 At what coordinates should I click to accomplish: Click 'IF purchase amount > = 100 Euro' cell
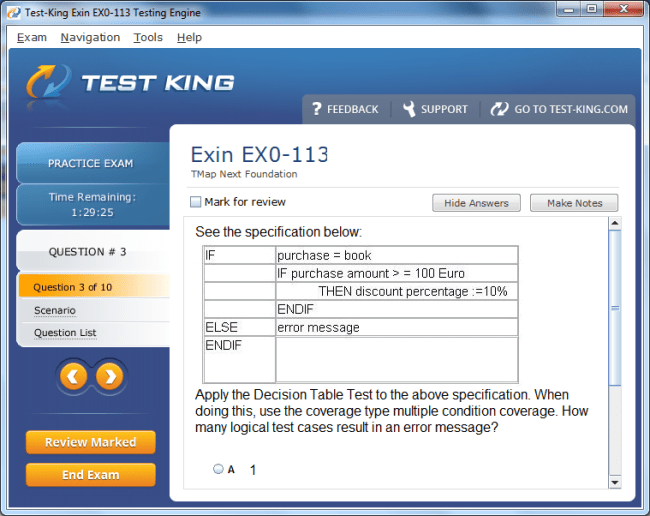coord(397,274)
